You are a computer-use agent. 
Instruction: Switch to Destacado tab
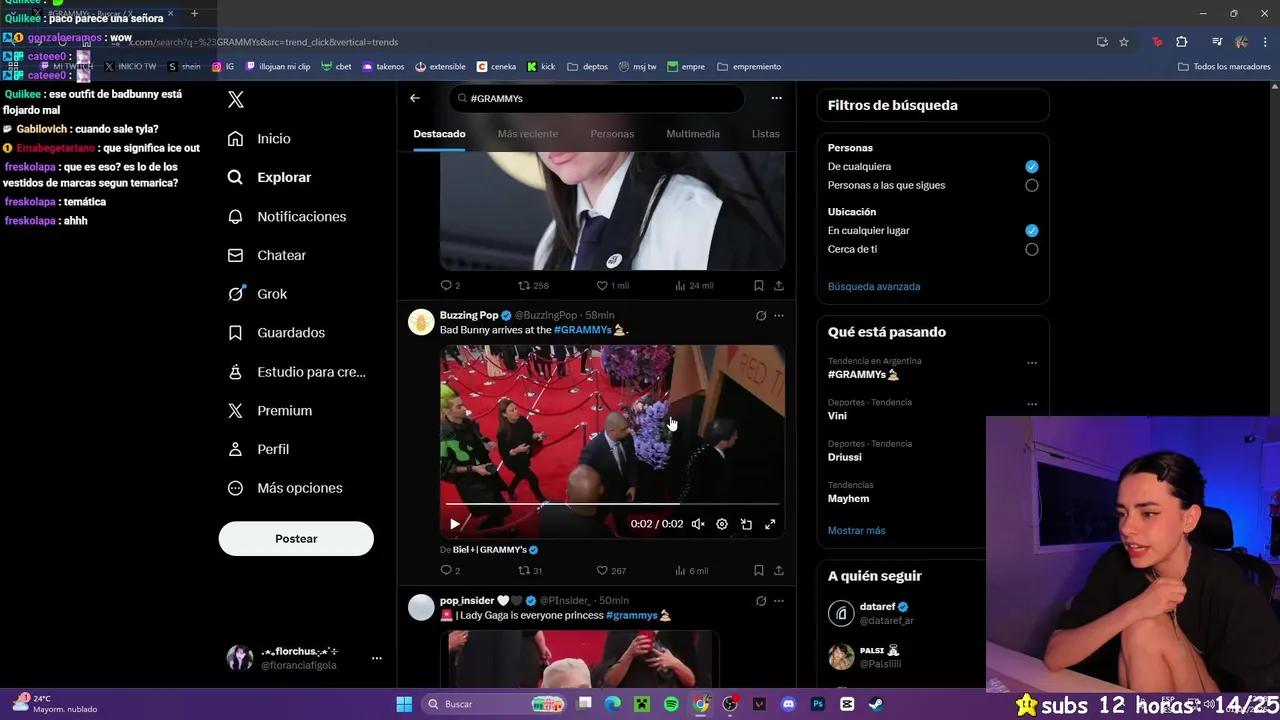pos(439,134)
